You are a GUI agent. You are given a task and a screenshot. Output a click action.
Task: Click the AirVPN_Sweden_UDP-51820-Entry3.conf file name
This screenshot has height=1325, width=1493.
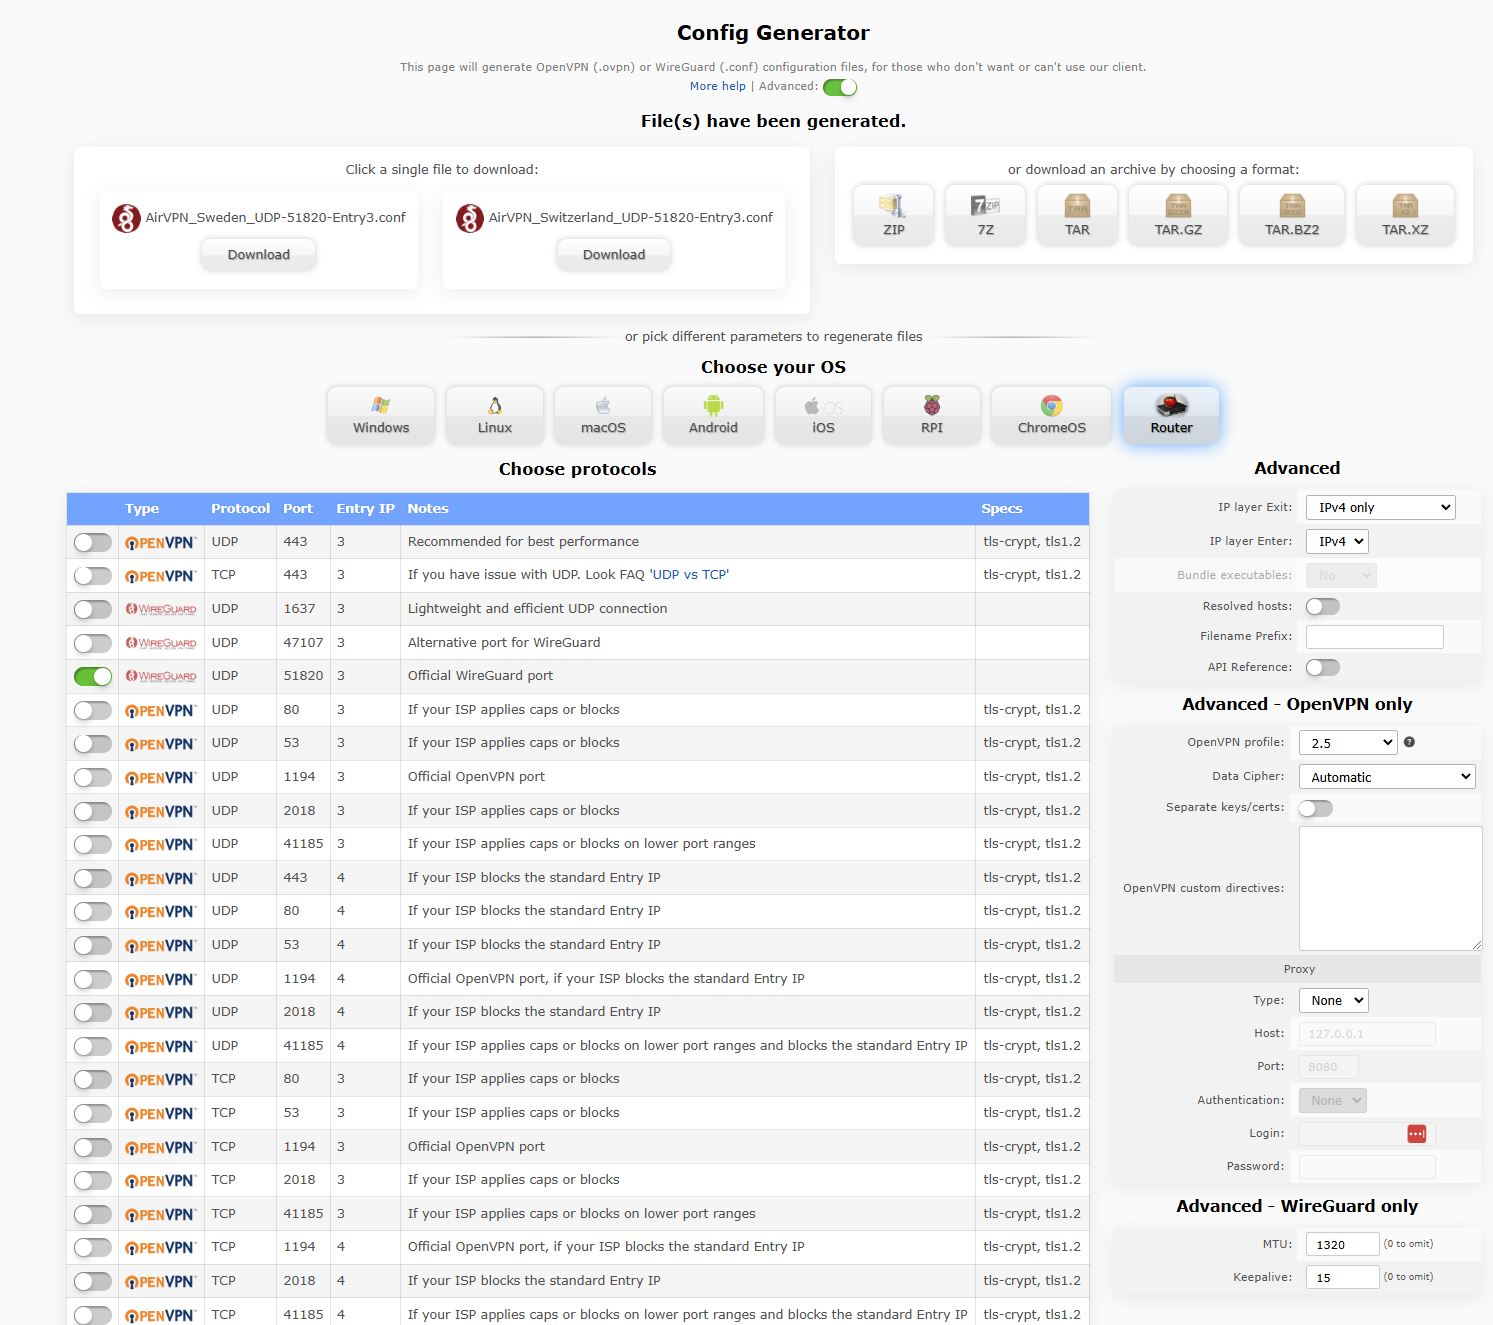click(276, 217)
